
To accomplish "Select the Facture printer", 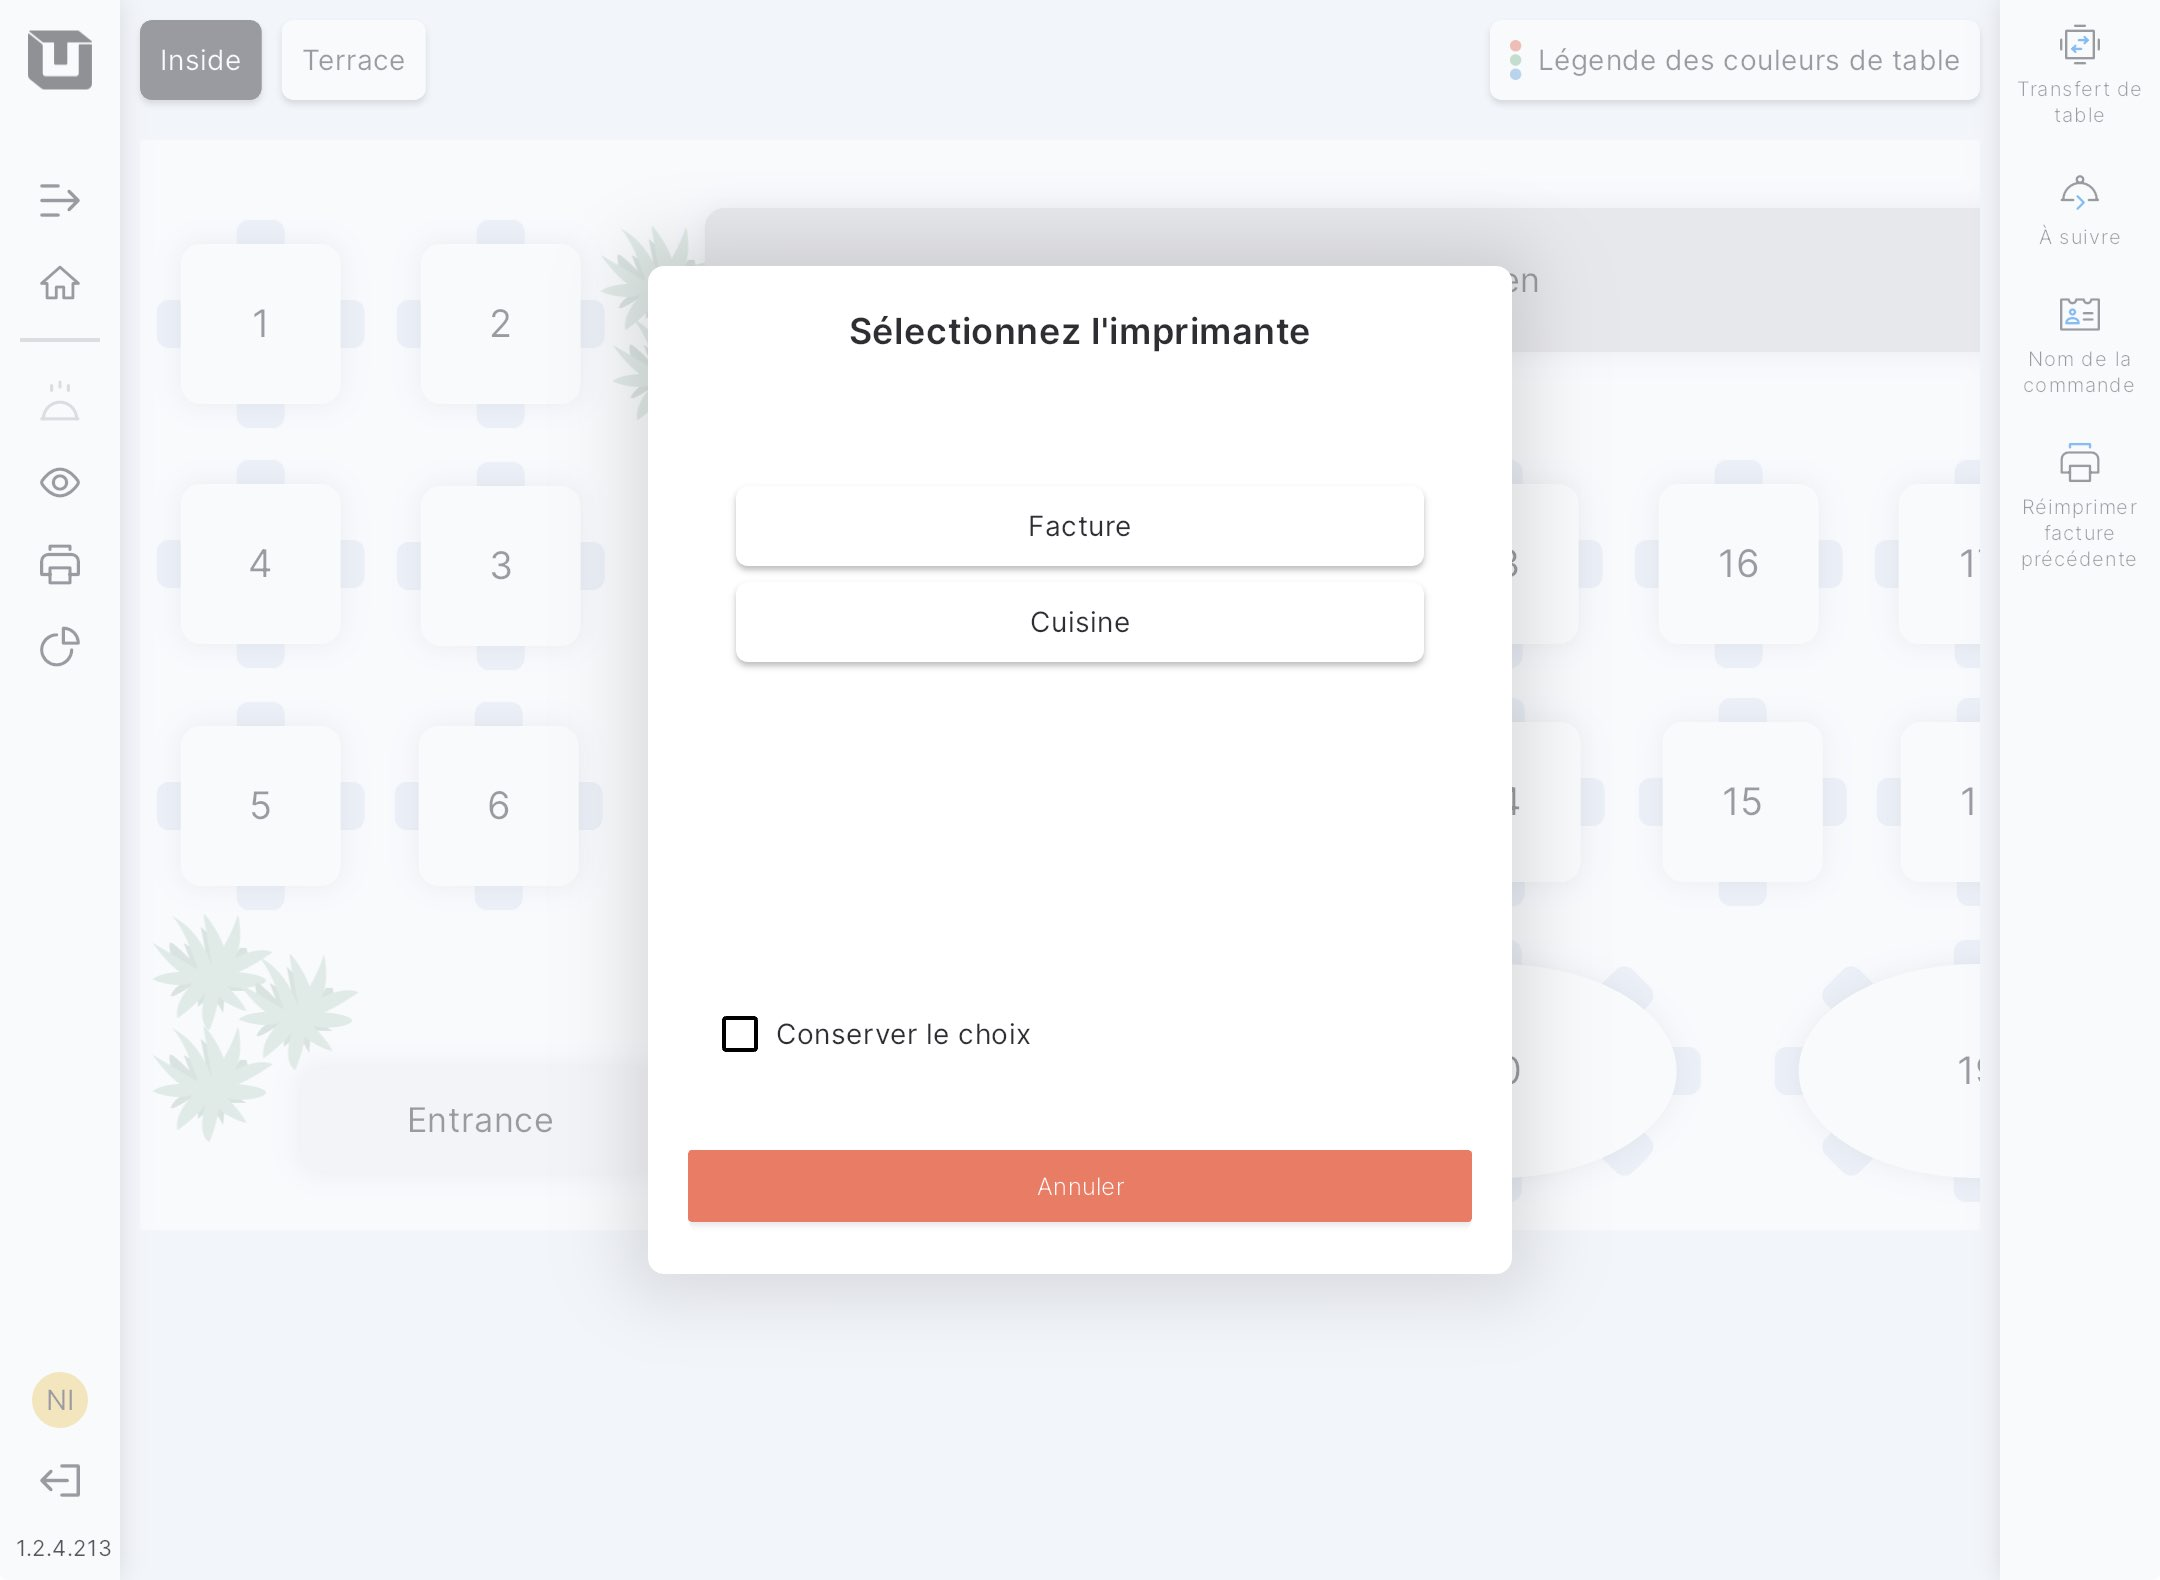I will coord(1079,526).
